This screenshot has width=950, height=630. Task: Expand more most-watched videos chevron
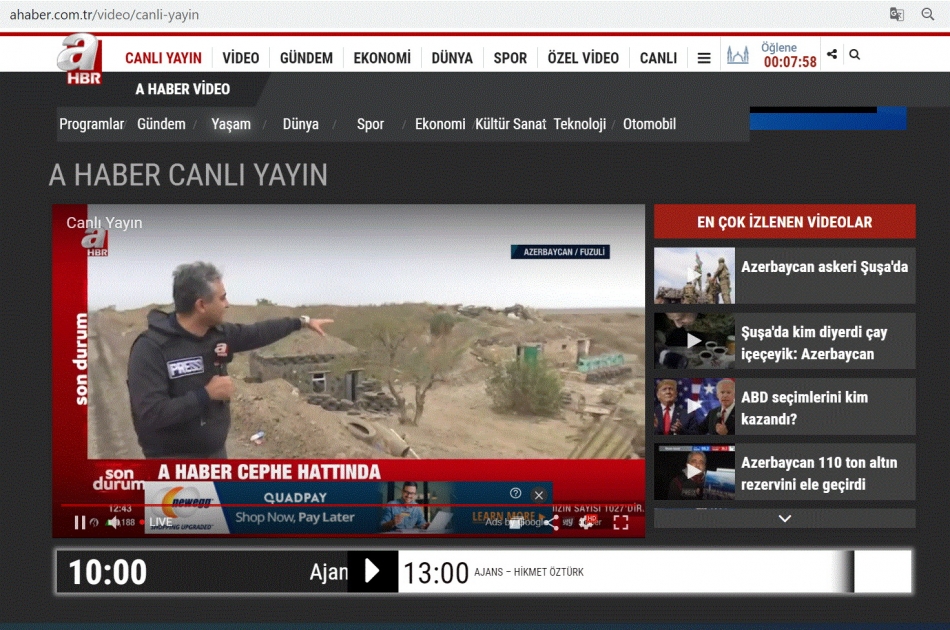click(x=785, y=519)
